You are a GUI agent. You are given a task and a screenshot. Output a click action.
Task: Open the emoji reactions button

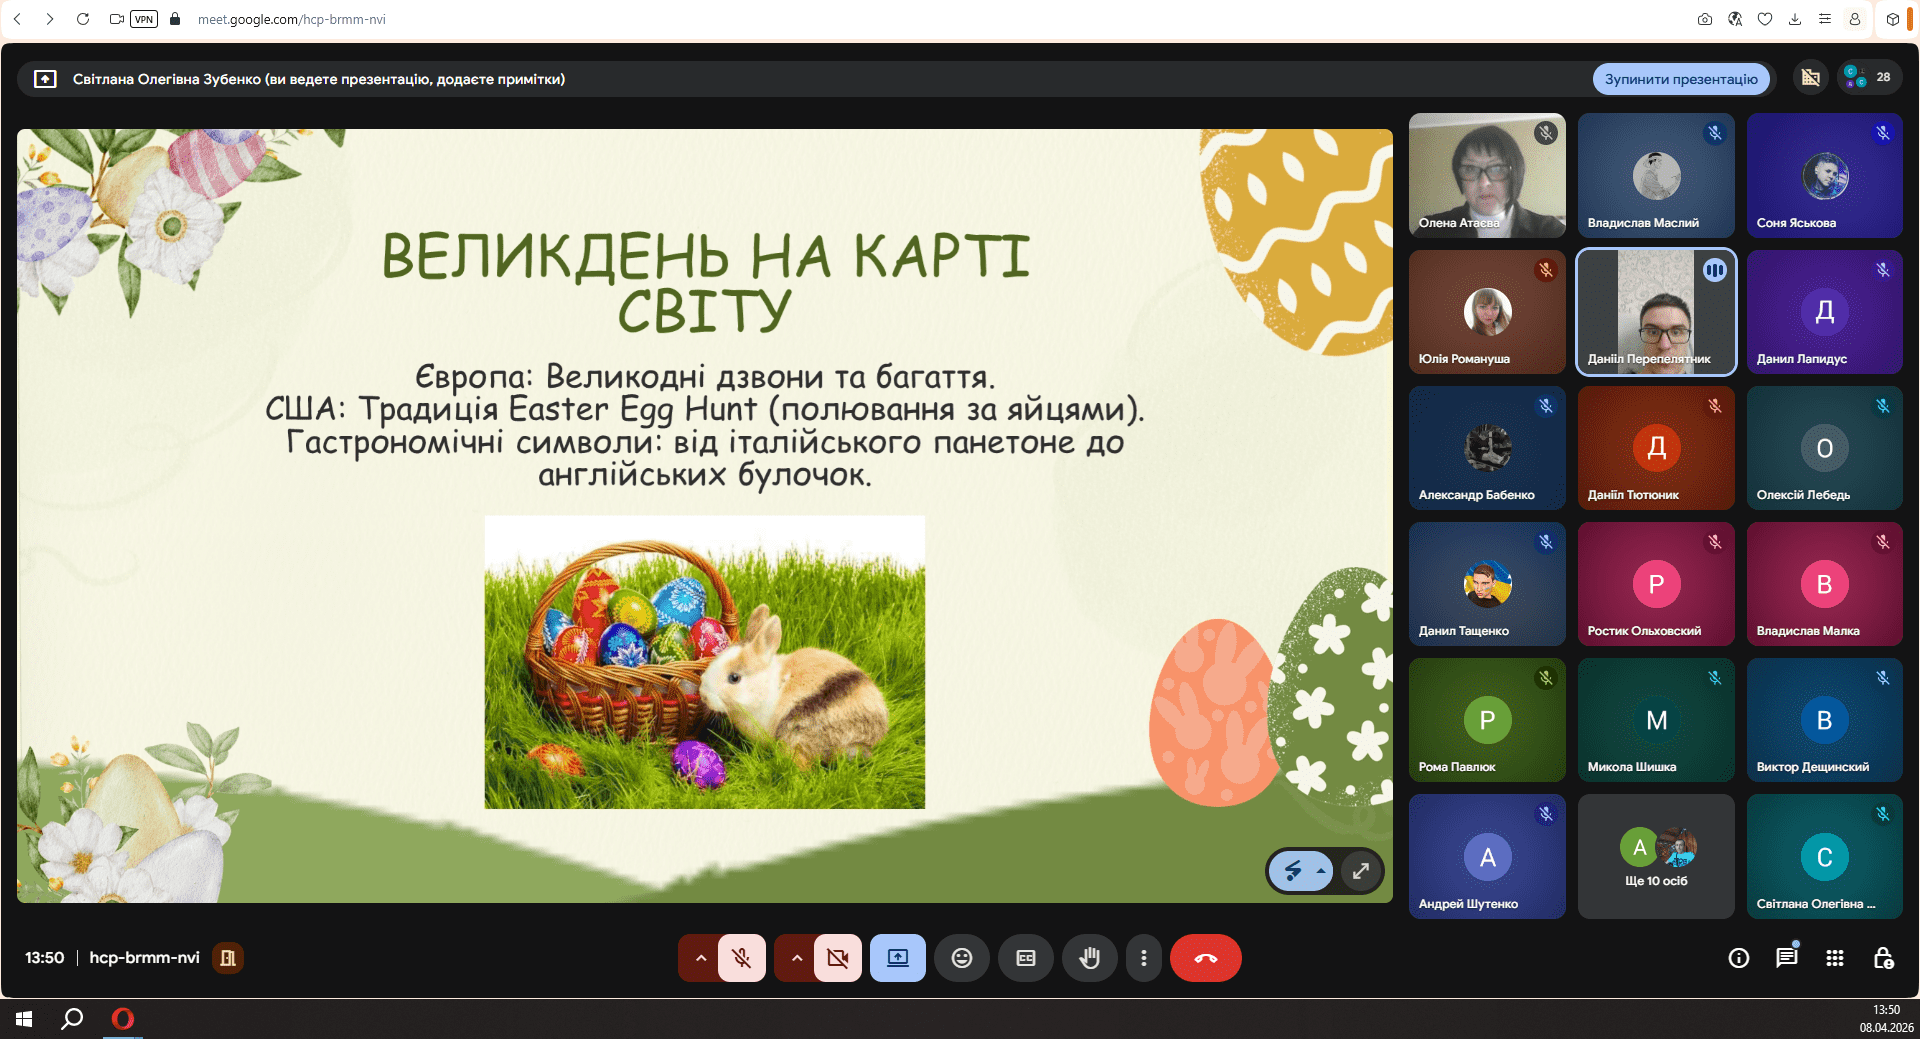coord(961,958)
